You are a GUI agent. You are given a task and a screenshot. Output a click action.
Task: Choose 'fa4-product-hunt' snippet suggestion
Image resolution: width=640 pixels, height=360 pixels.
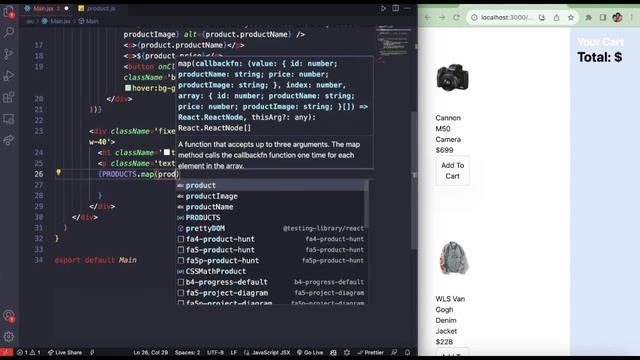271,239
